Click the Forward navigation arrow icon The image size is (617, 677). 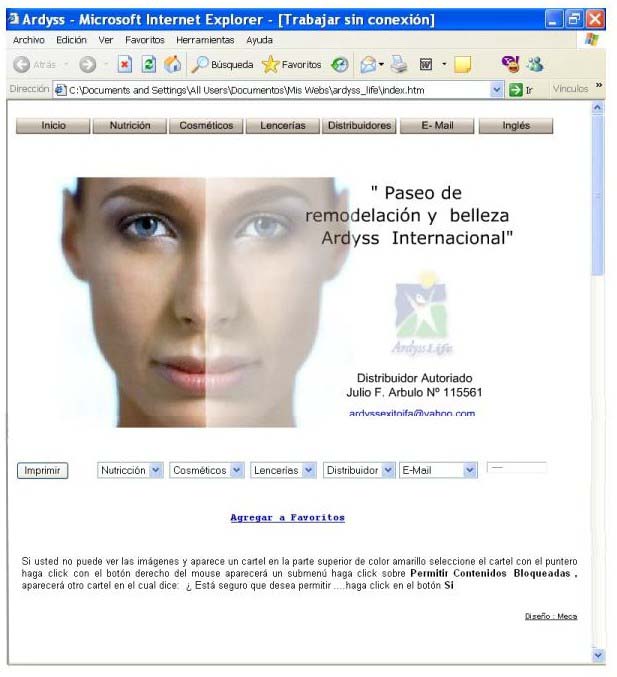click(x=87, y=65)
